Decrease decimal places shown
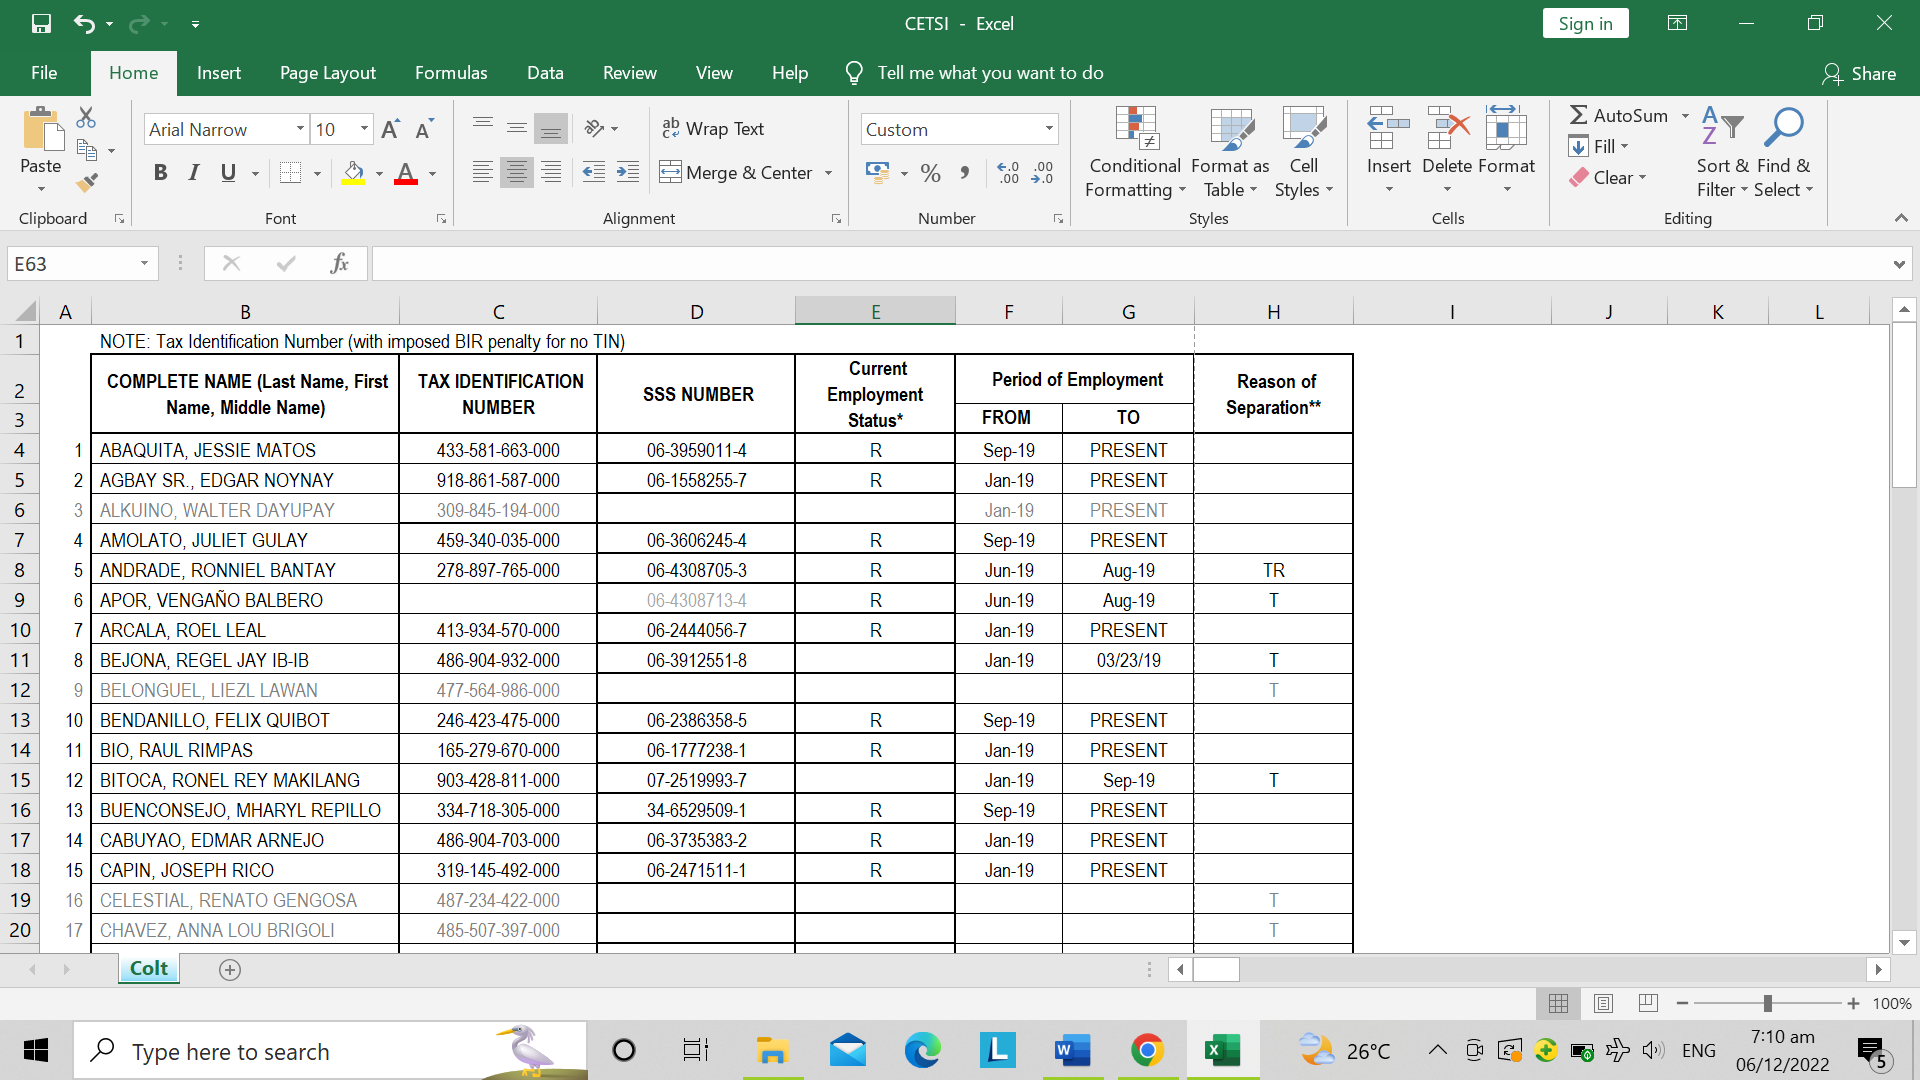Viewport: 1920px width, 1080px height. pos(1043,173)
